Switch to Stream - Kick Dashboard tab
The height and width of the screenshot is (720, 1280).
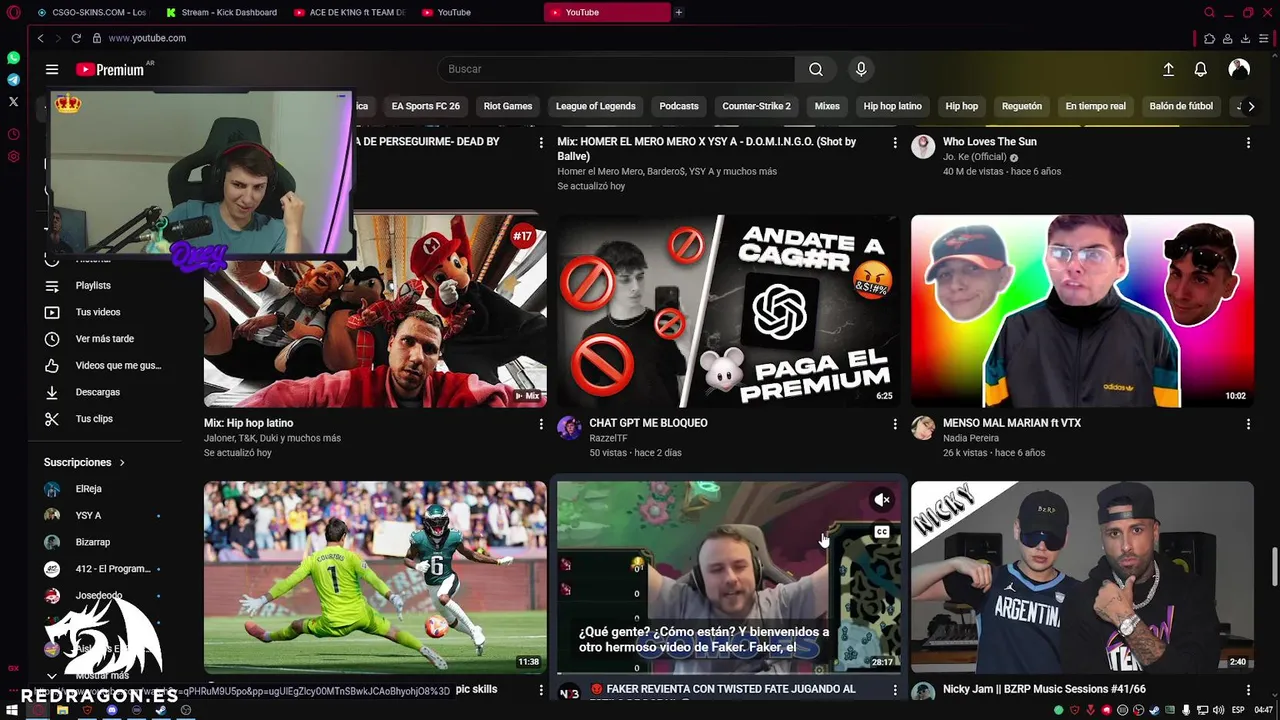(x=222, y=12)
